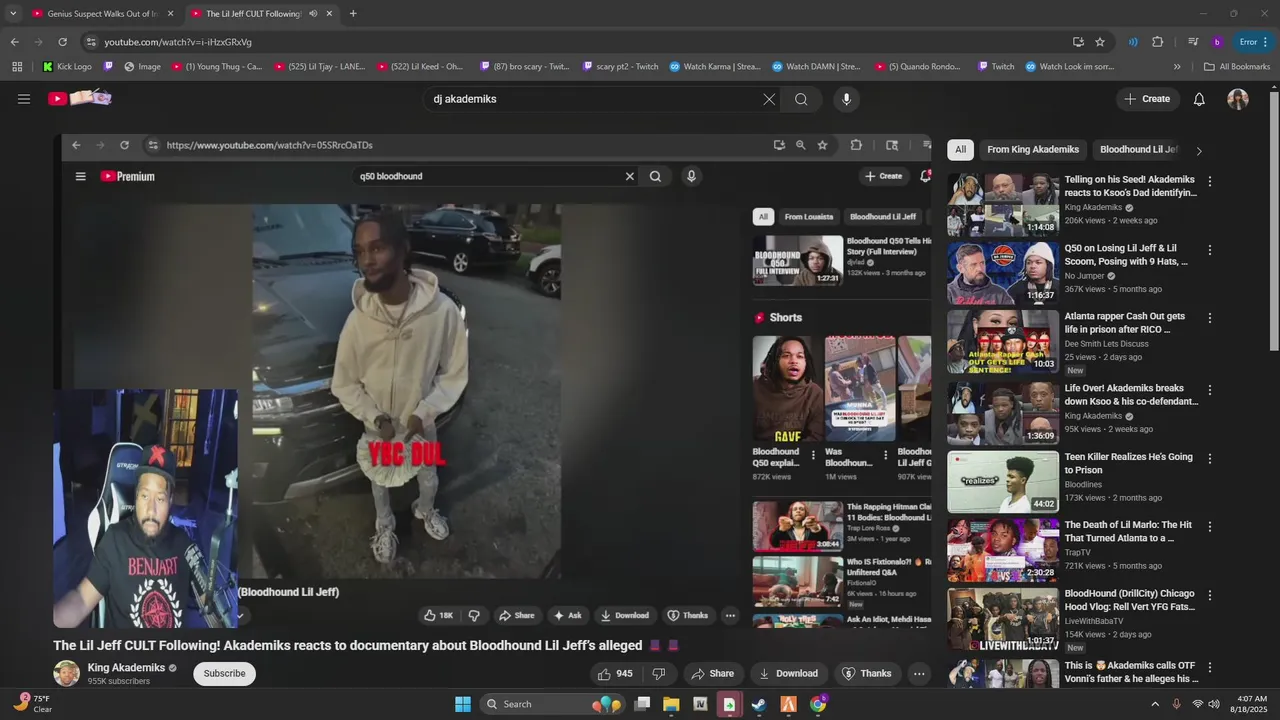Screen dimensions: 1280x720
Task: Open the YouTube guide hamburger menu
Action: tap(24, 99)
